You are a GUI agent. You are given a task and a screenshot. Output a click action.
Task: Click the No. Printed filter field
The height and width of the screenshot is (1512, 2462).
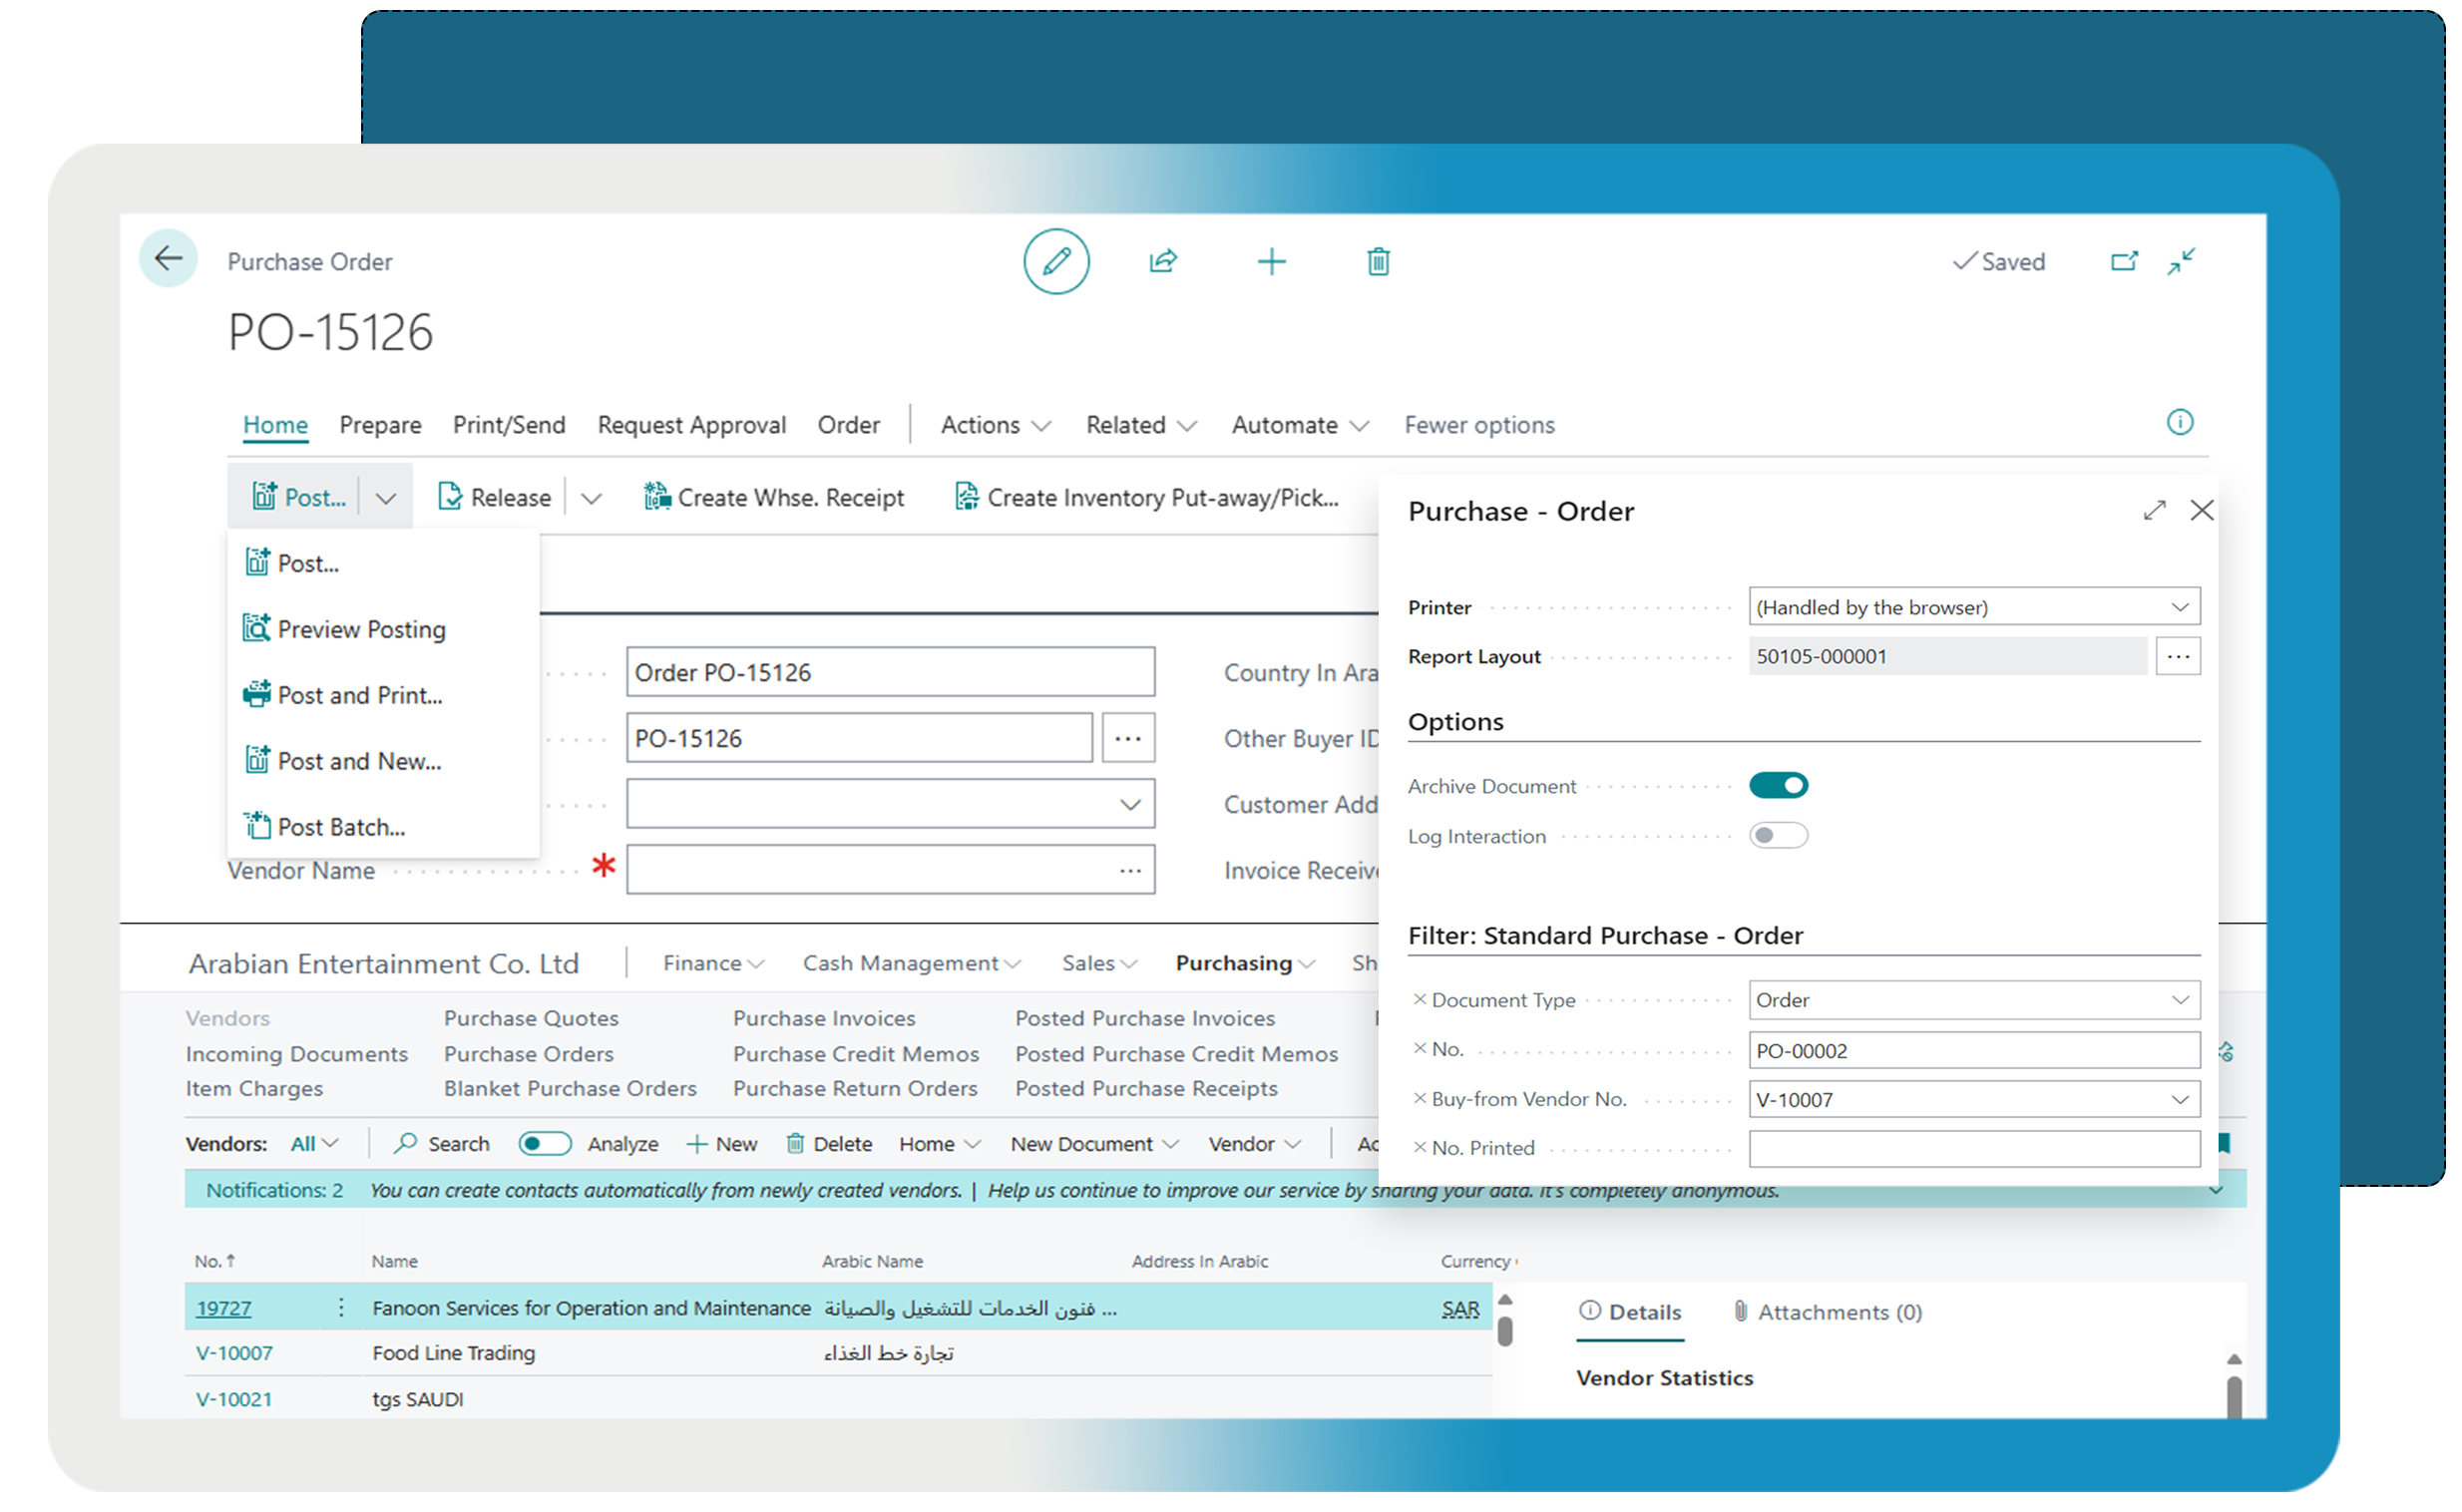1973,1149
